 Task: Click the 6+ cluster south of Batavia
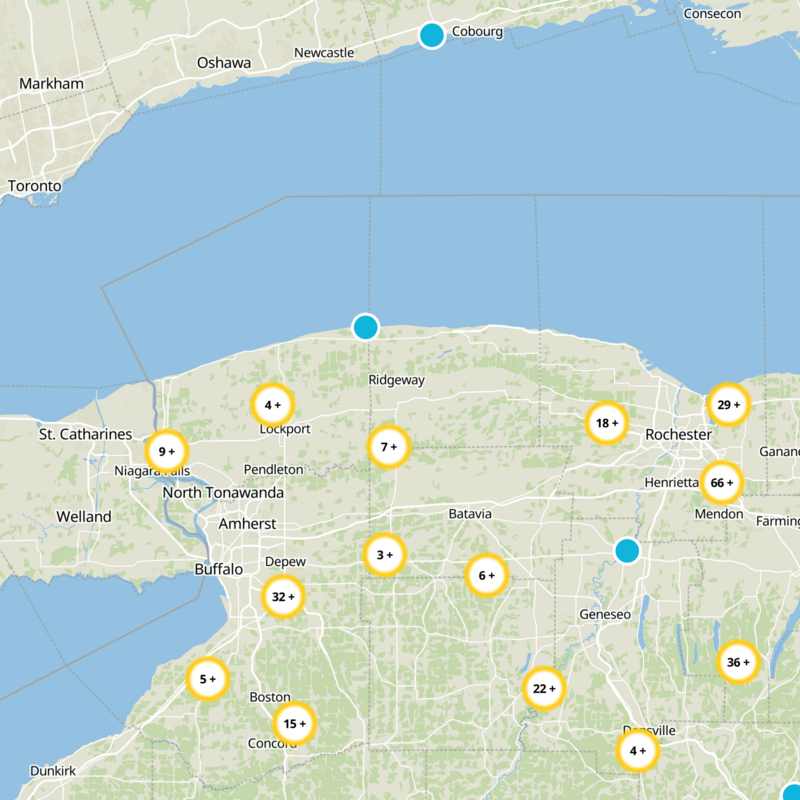(x=487, y=576)
